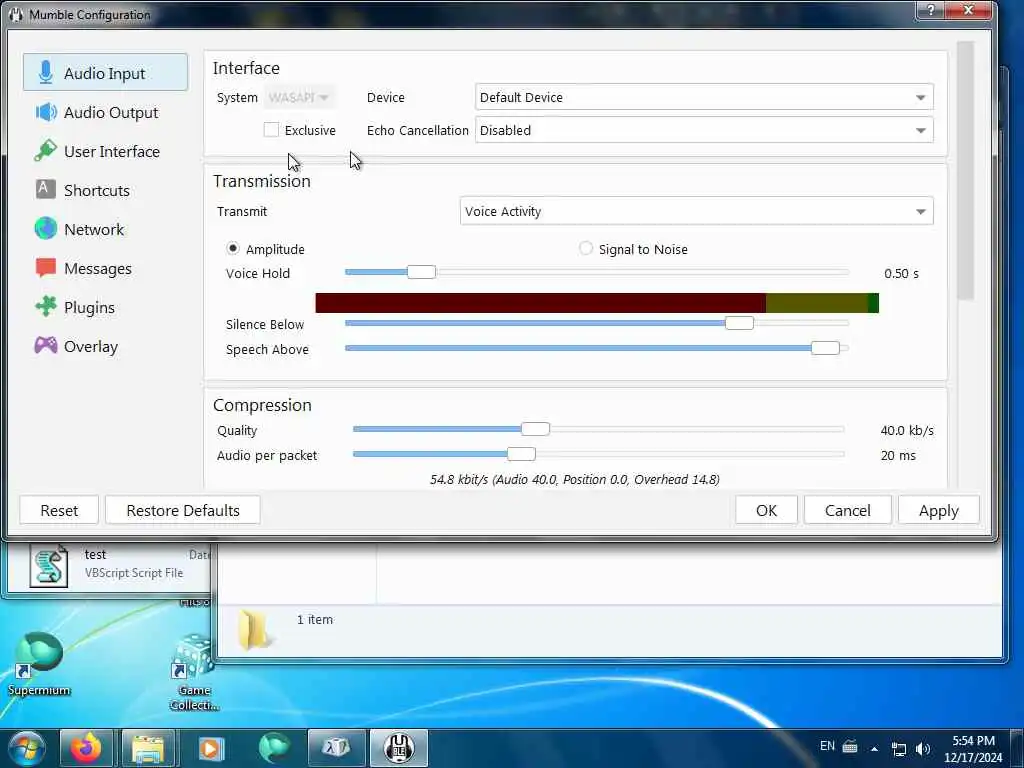Click the Apply button

click(938, 510)
